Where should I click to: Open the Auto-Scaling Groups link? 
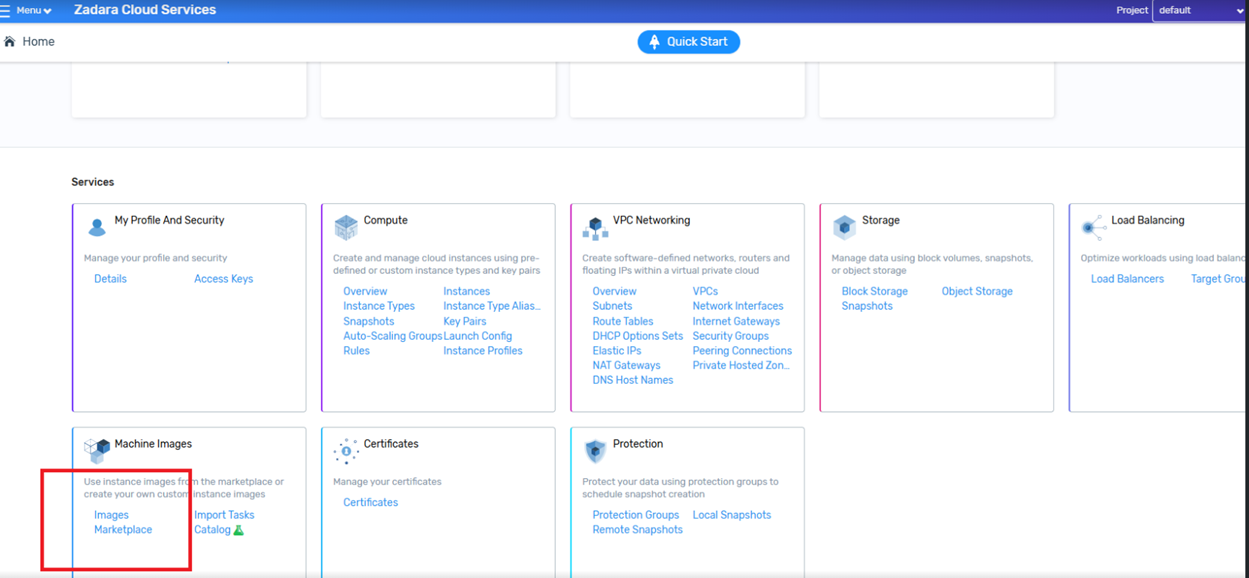pyautogui.click(x=393, y=336)
